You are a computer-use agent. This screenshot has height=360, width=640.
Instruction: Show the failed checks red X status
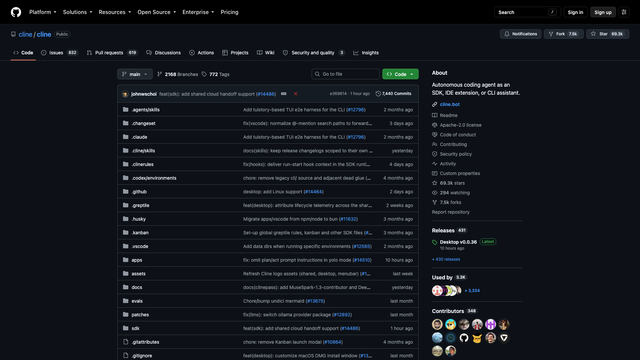[x=296, y=94]
